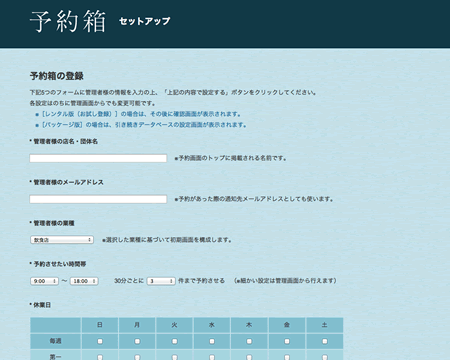Click the 予約箱 logo in header

click(68, 21)
